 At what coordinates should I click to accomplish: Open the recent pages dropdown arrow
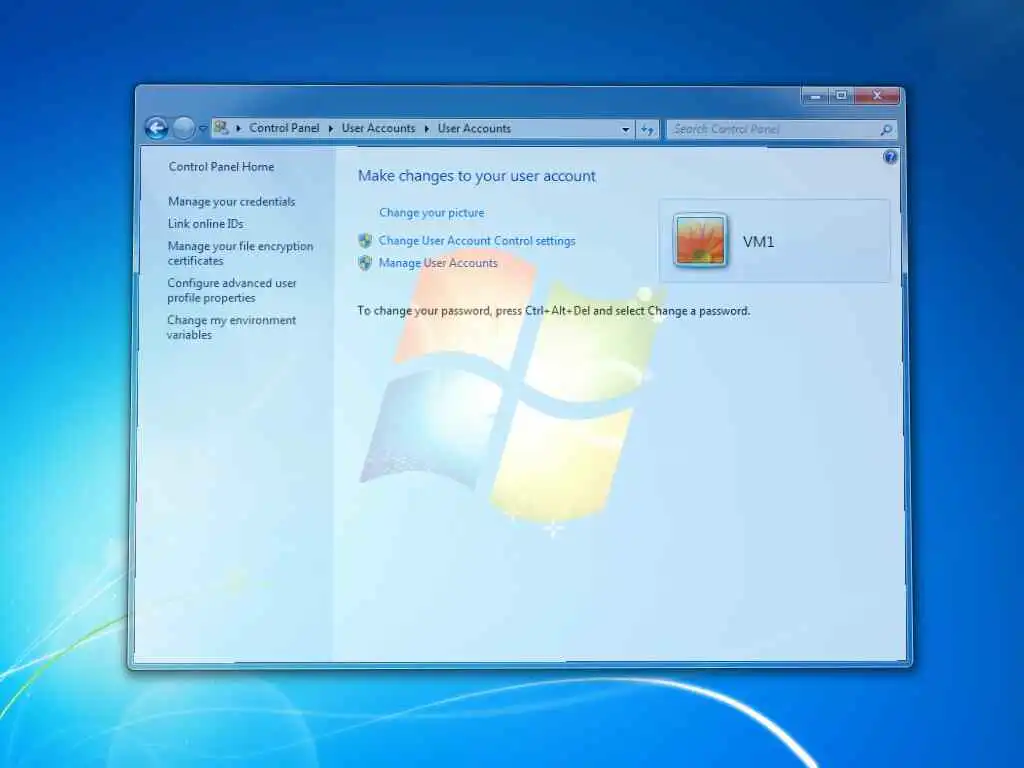pos(202,129)
